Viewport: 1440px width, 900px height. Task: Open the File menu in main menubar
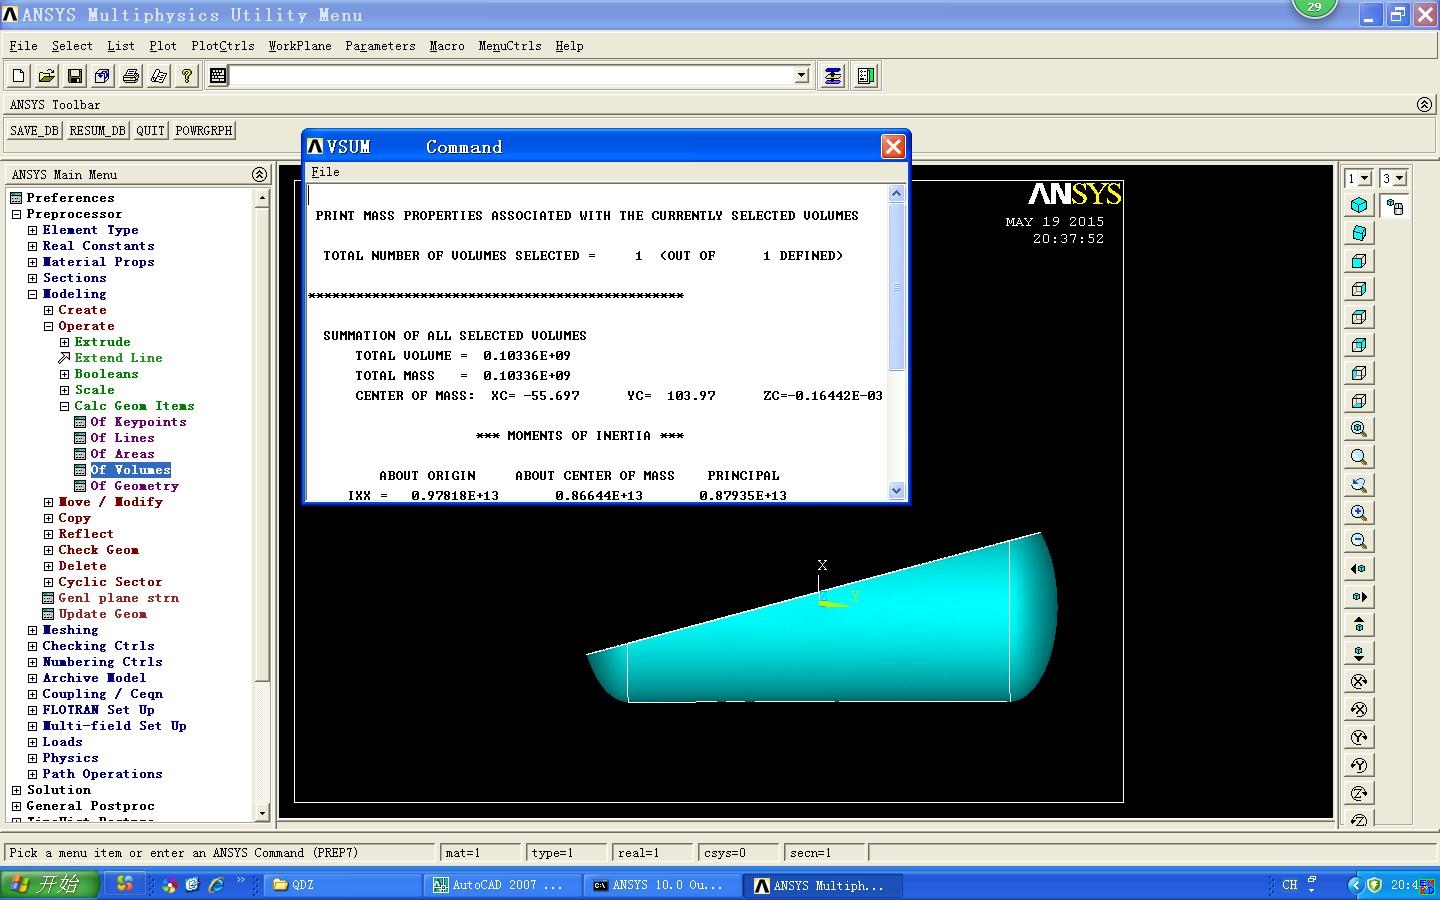(x=23, y=46)
